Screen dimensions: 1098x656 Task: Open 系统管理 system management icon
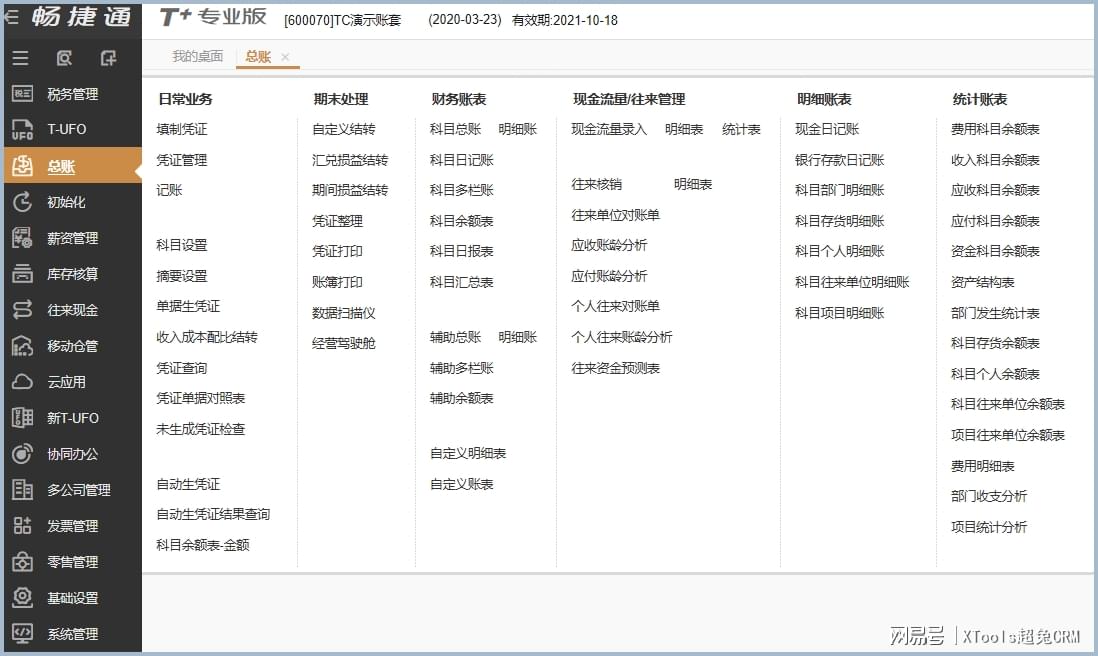click(x=22, y=634)
